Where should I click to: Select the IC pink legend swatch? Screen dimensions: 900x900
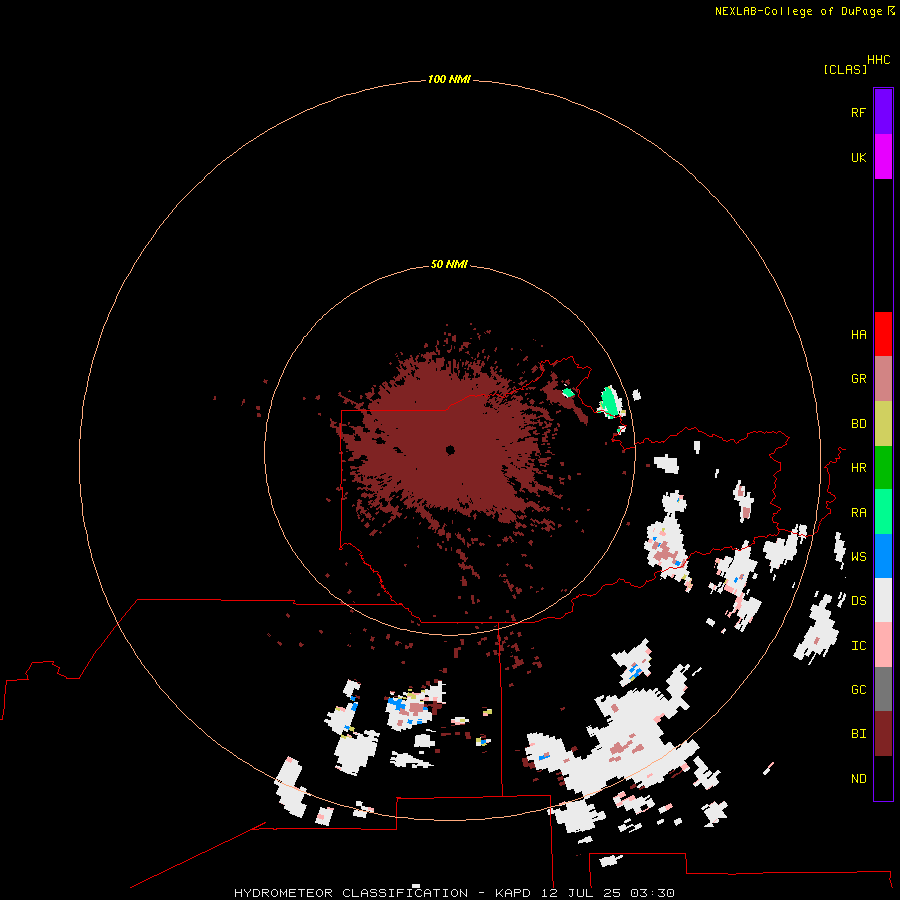pos(883,645)
